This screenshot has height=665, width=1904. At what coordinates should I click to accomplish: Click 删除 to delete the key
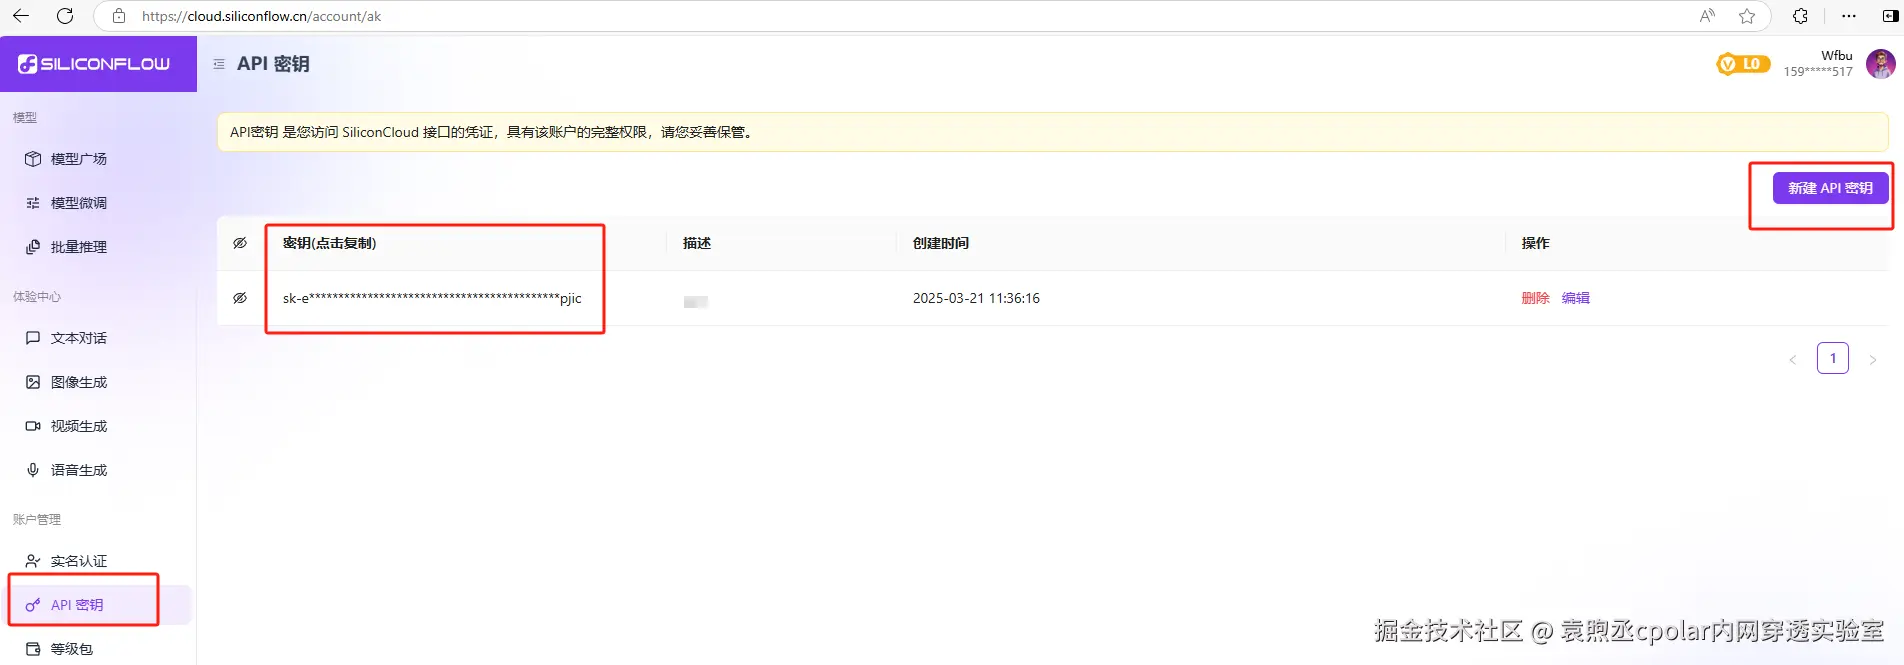pyautogui.click(x=1535, y=298)
